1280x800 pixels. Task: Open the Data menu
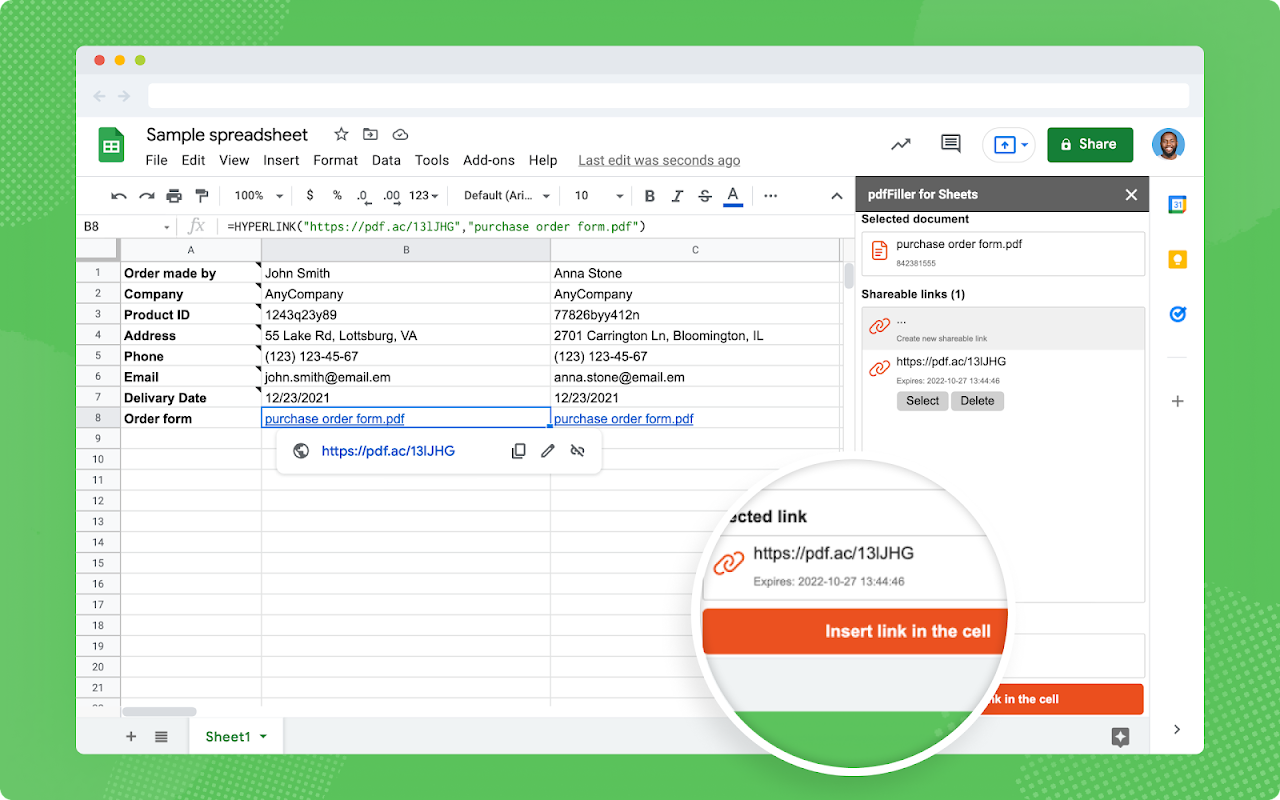[x=386, y=160]
